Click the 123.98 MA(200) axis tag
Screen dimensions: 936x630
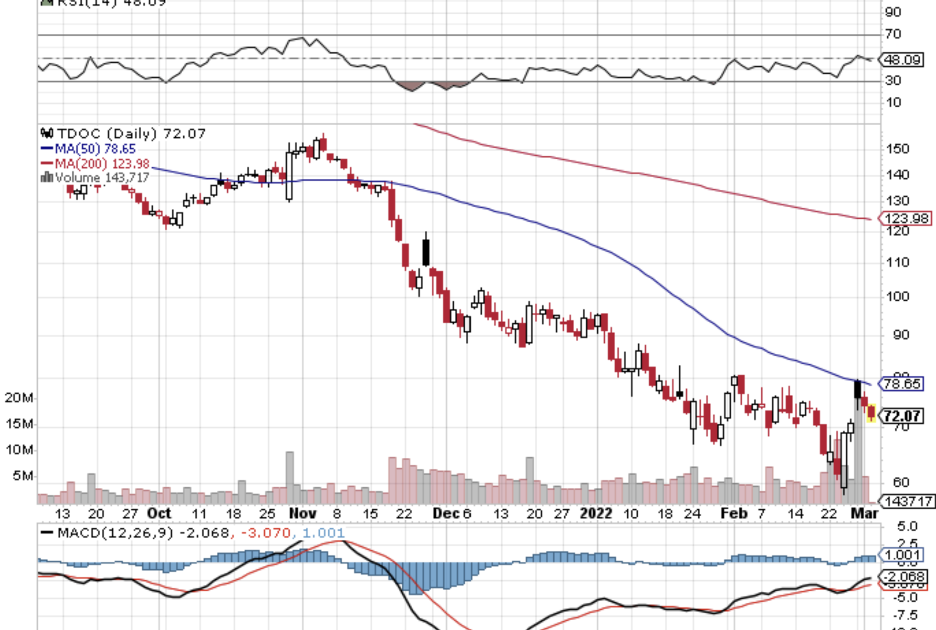[906, 219]
